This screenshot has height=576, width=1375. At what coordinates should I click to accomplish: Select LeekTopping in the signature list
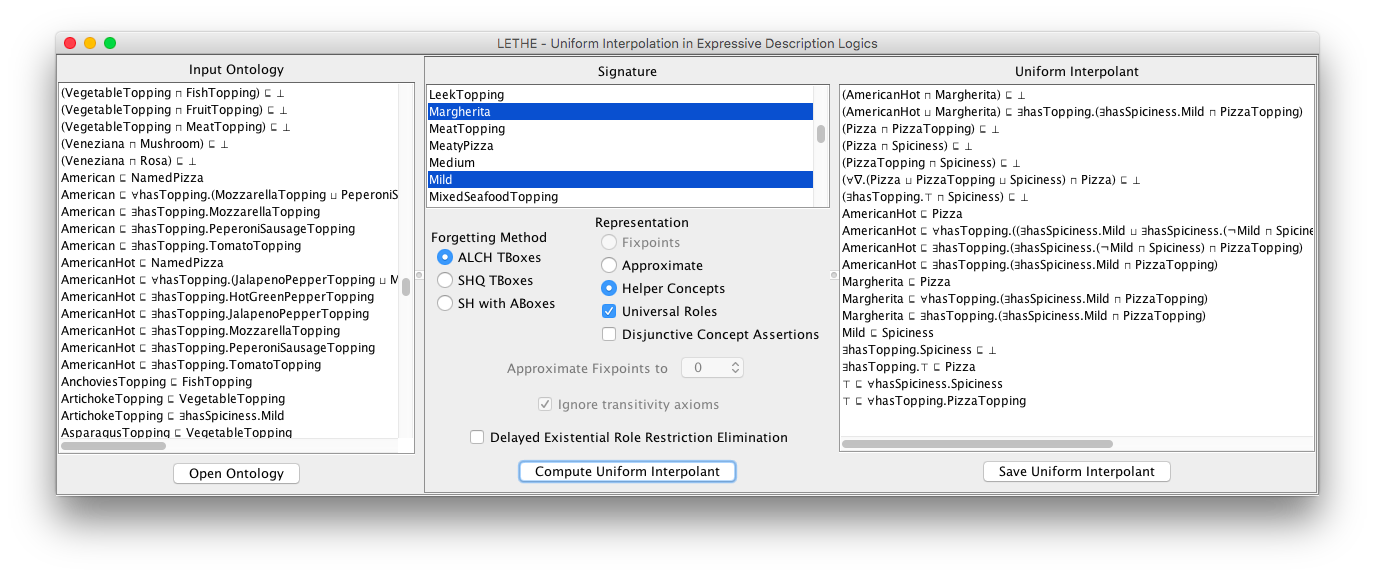[x=620, y=95]
